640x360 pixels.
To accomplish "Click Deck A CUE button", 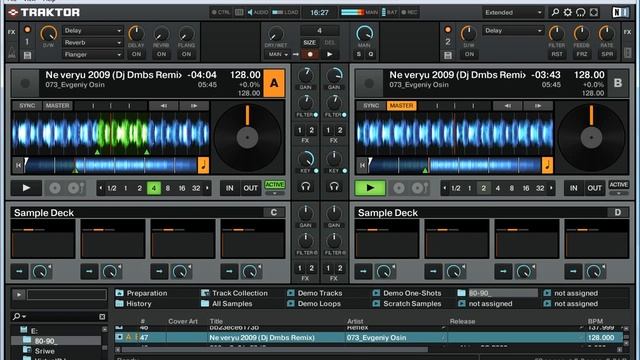I will (55, 188).
